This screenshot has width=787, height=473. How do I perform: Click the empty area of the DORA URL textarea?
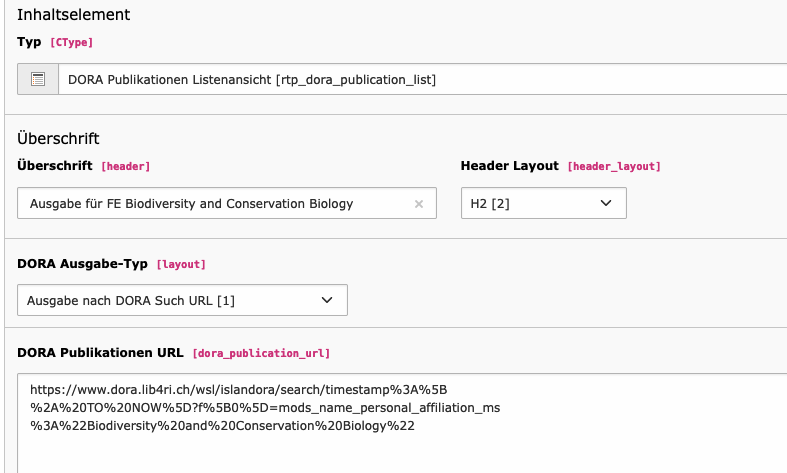click(402, 452)
